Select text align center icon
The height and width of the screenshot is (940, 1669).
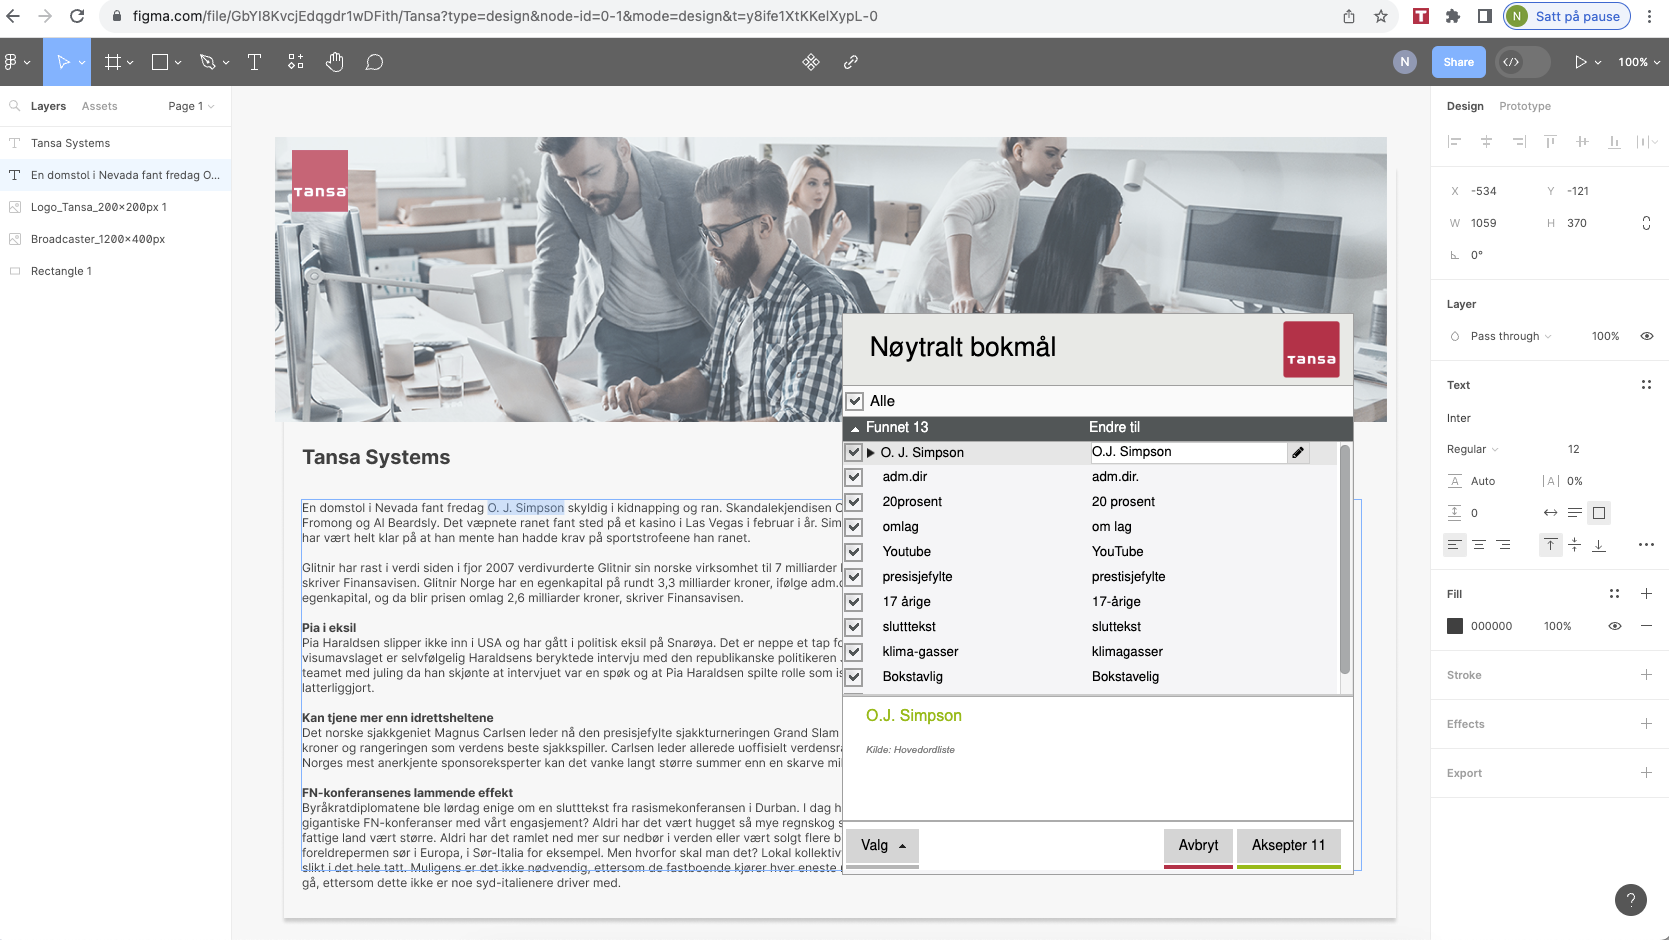point(1478,545)
